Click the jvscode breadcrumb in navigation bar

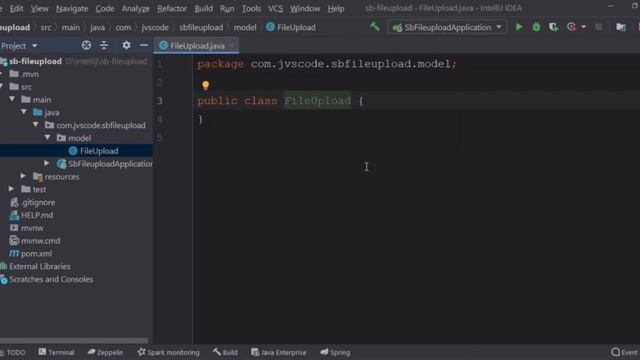(155, 27)
